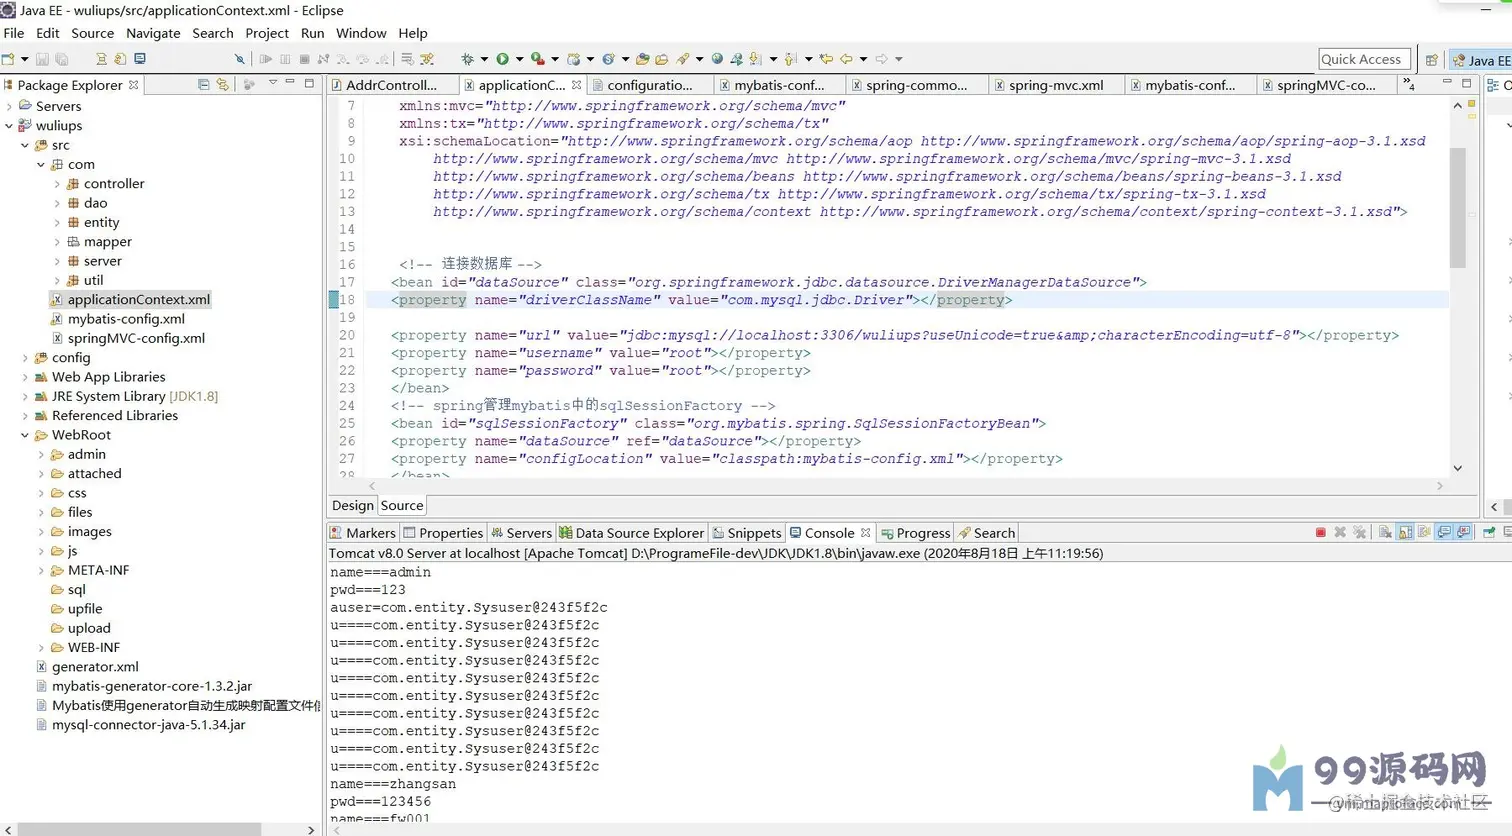This screenshot has height=836, width=1512.
Task: Select generator.xml in Package Explorer
Action: (95, 667)
